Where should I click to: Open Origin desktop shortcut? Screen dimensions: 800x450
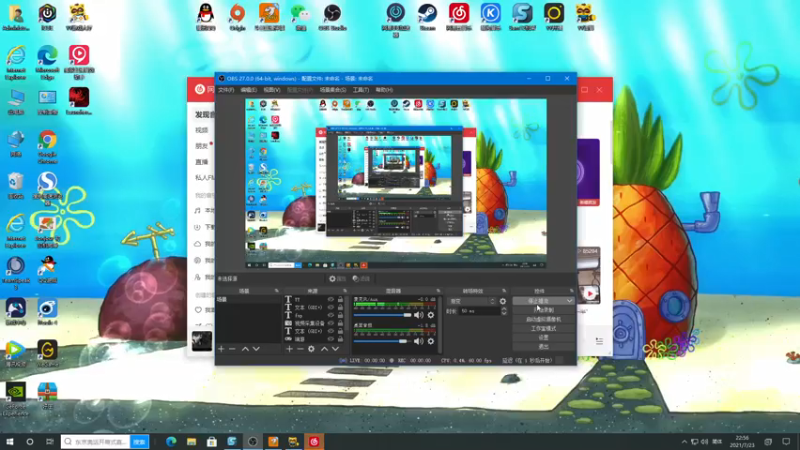237,17
